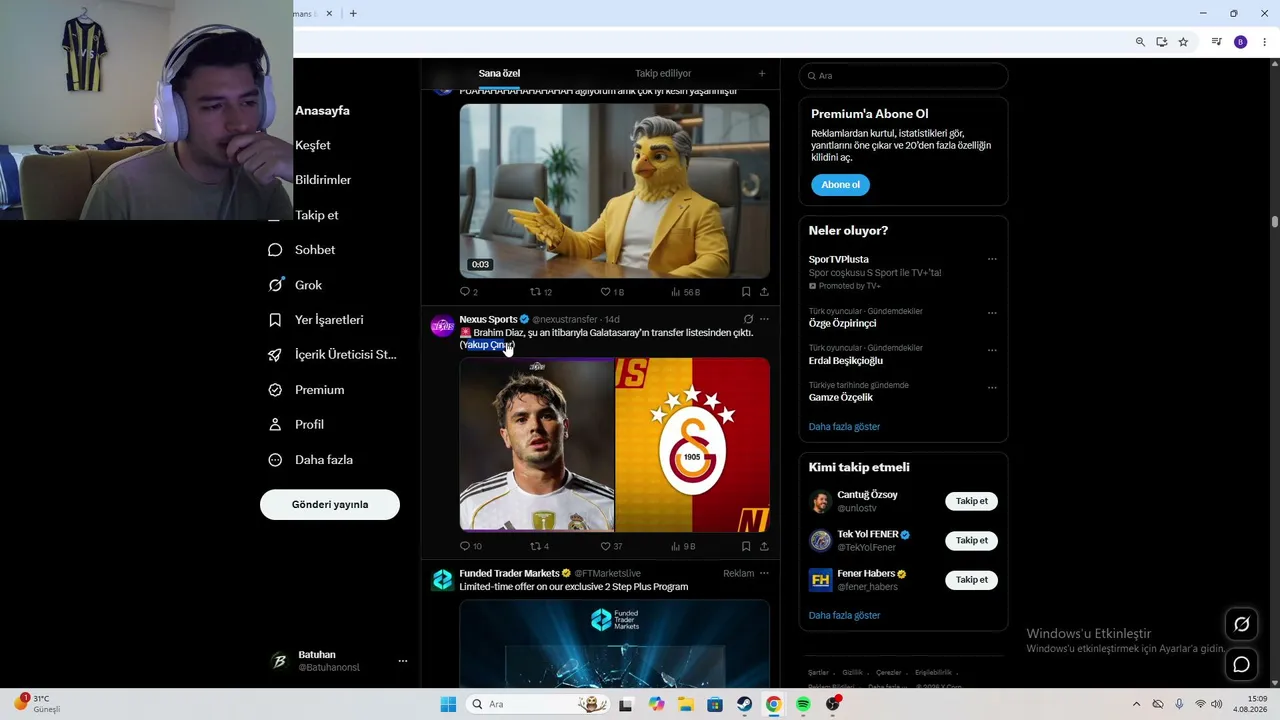This screenshot has height=720, width=1280.
Task: Open the Profil person icon
Action: coord(275,425)
